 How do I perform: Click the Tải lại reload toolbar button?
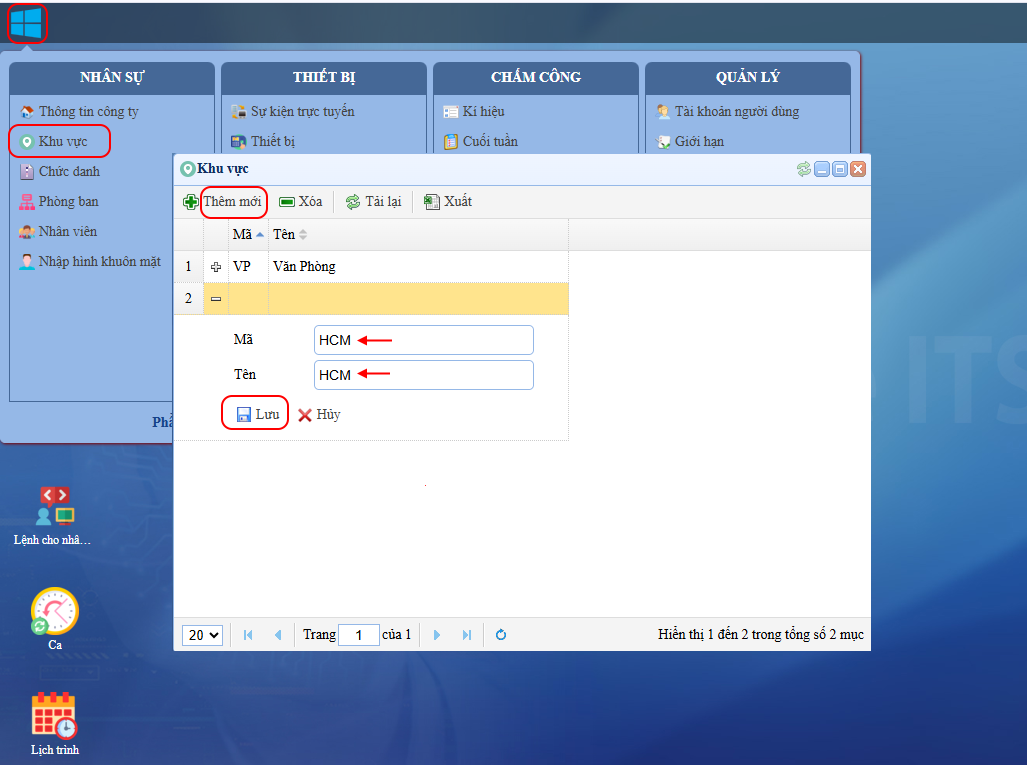pos(373,202)
